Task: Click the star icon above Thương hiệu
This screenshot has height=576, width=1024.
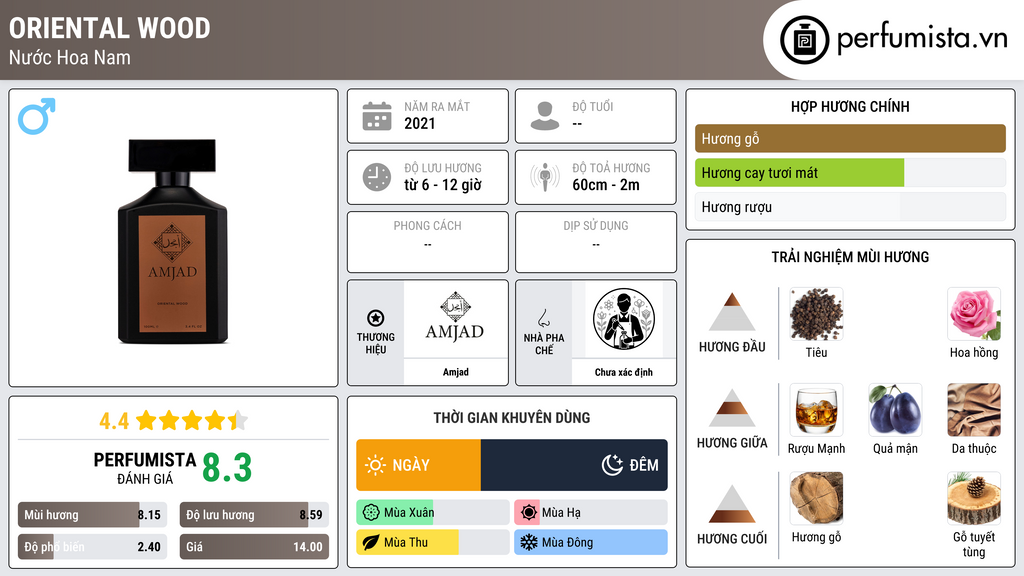Action: pos(376,318)
